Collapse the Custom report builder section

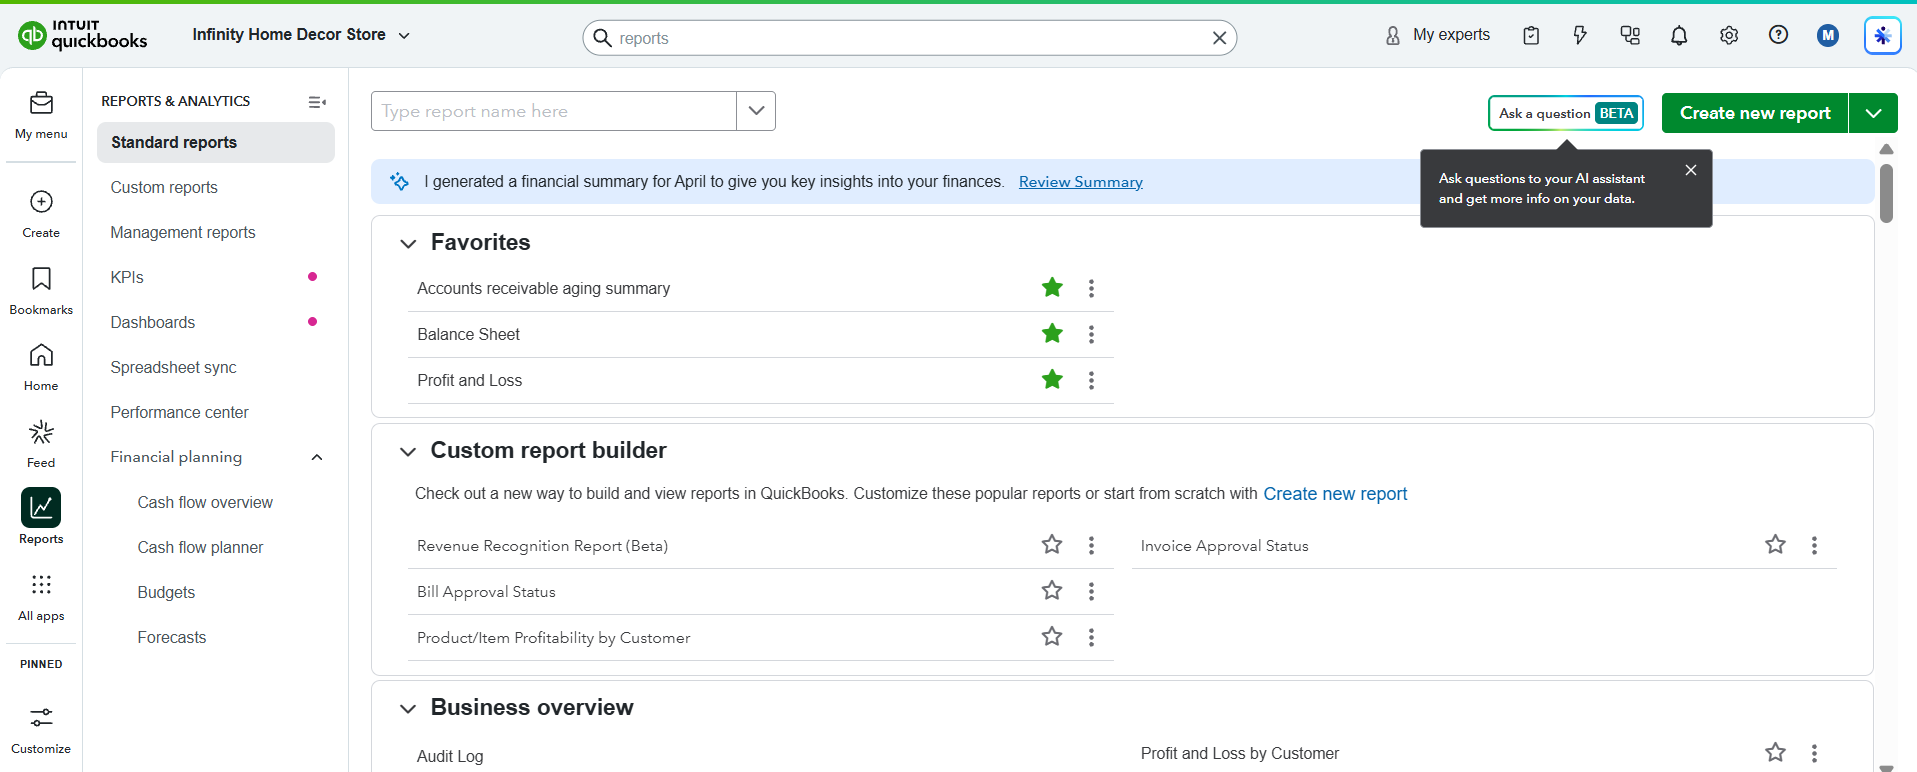tap(408, 451)
